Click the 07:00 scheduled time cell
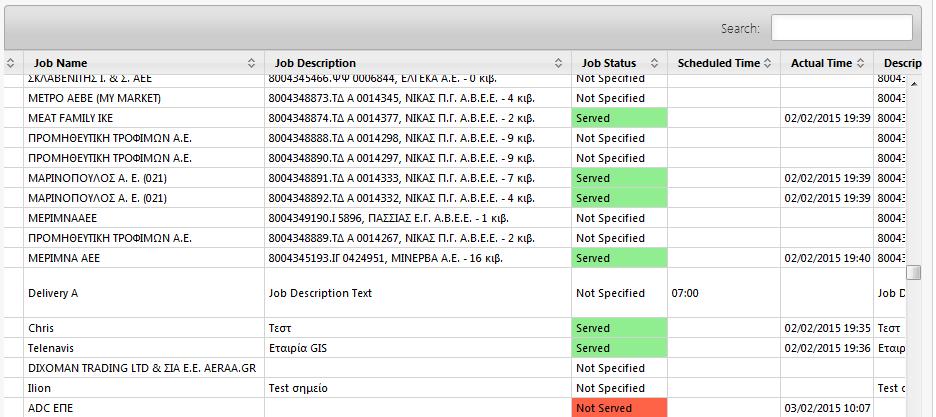Screen dimensions: 936x417 (723, 293)
